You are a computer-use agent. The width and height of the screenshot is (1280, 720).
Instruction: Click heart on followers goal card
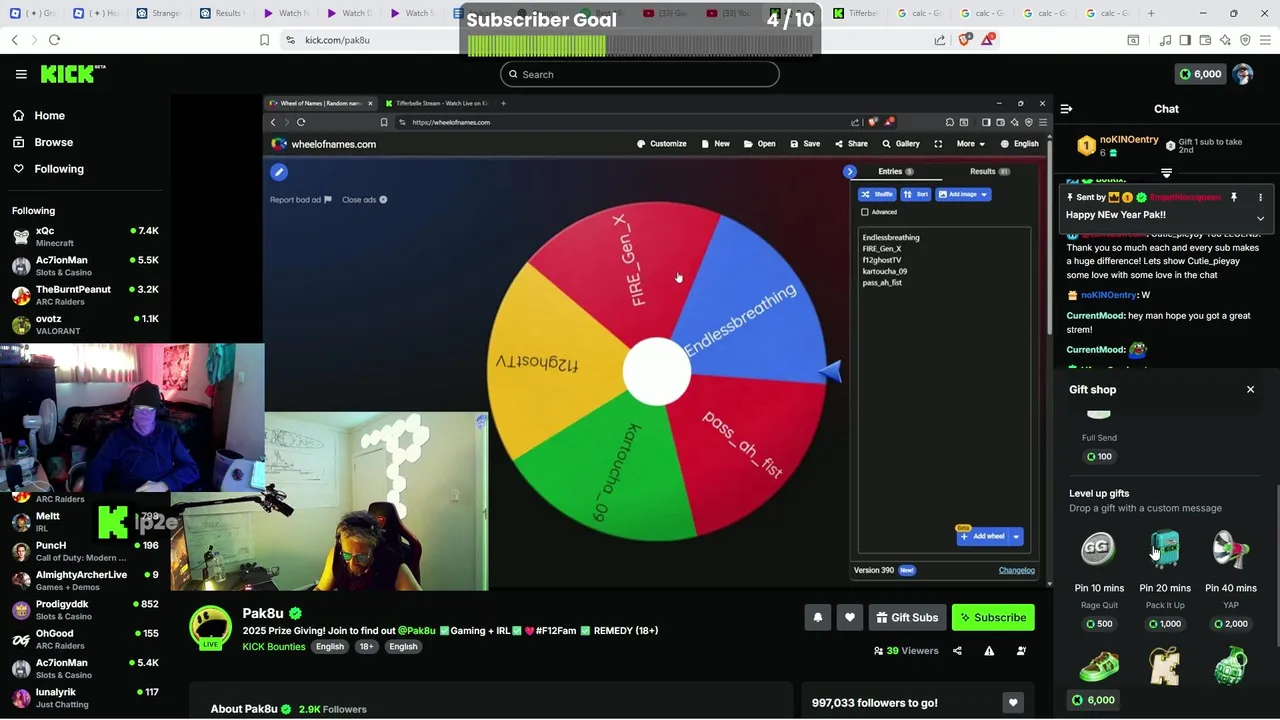(1013, 703)
